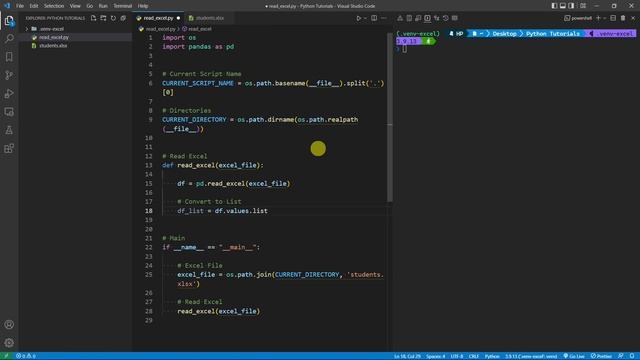
Task: Open the Explorer view in the activity bar
Action: point(9,21)
